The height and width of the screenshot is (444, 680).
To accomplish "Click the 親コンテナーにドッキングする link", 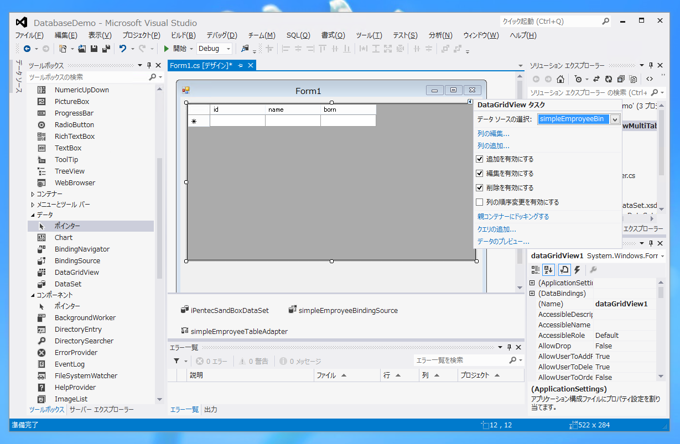I will point(513,216).
